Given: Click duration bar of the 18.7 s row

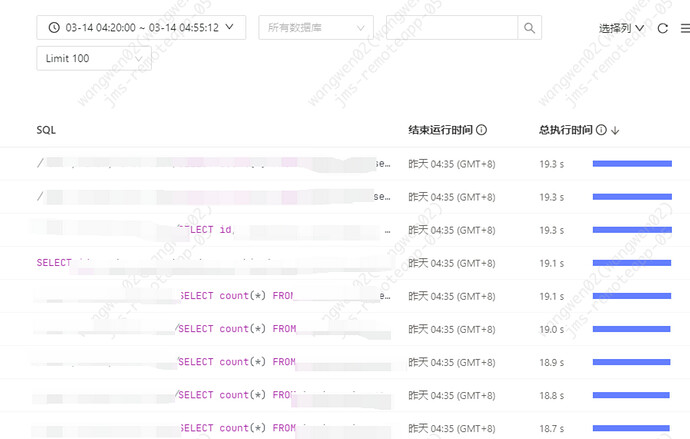Looking at the screenshot, I should 631,428.
